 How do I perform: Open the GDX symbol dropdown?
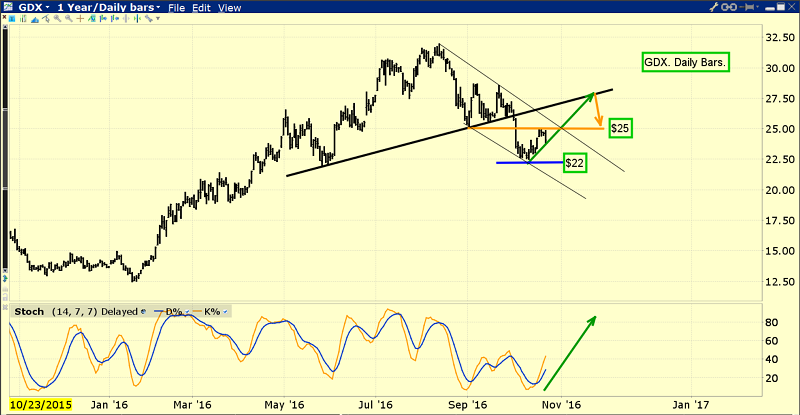point(34,7)
